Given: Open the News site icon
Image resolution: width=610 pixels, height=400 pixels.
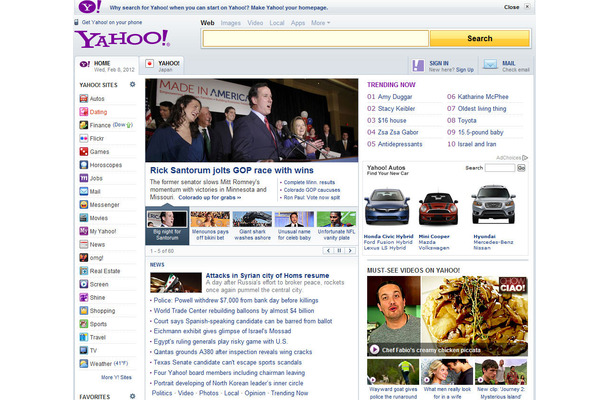Looking at the screenshot, I should [84, 244].
